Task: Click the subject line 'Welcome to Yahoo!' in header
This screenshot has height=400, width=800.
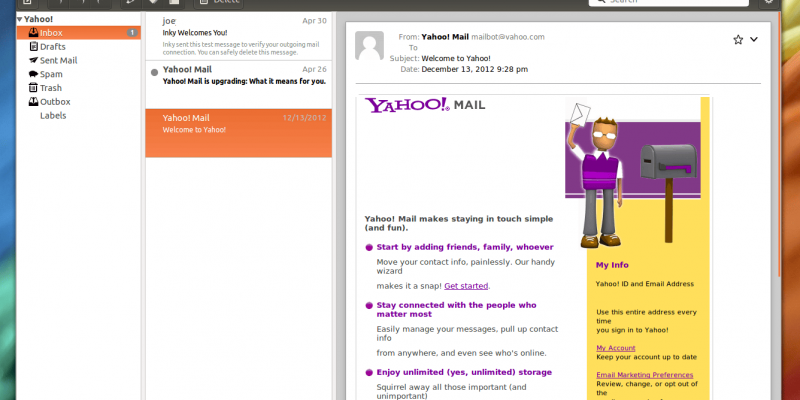Action: (456, 59)
